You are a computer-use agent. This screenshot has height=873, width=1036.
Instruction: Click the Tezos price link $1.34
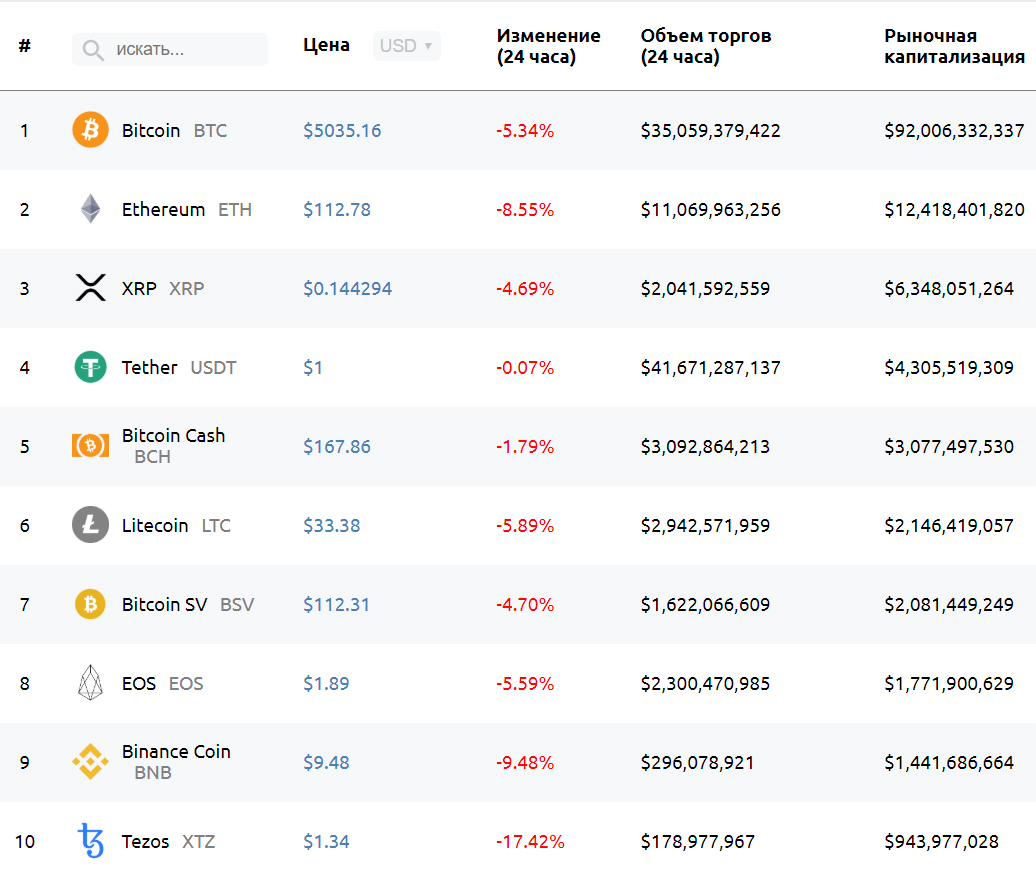(326, 842)
